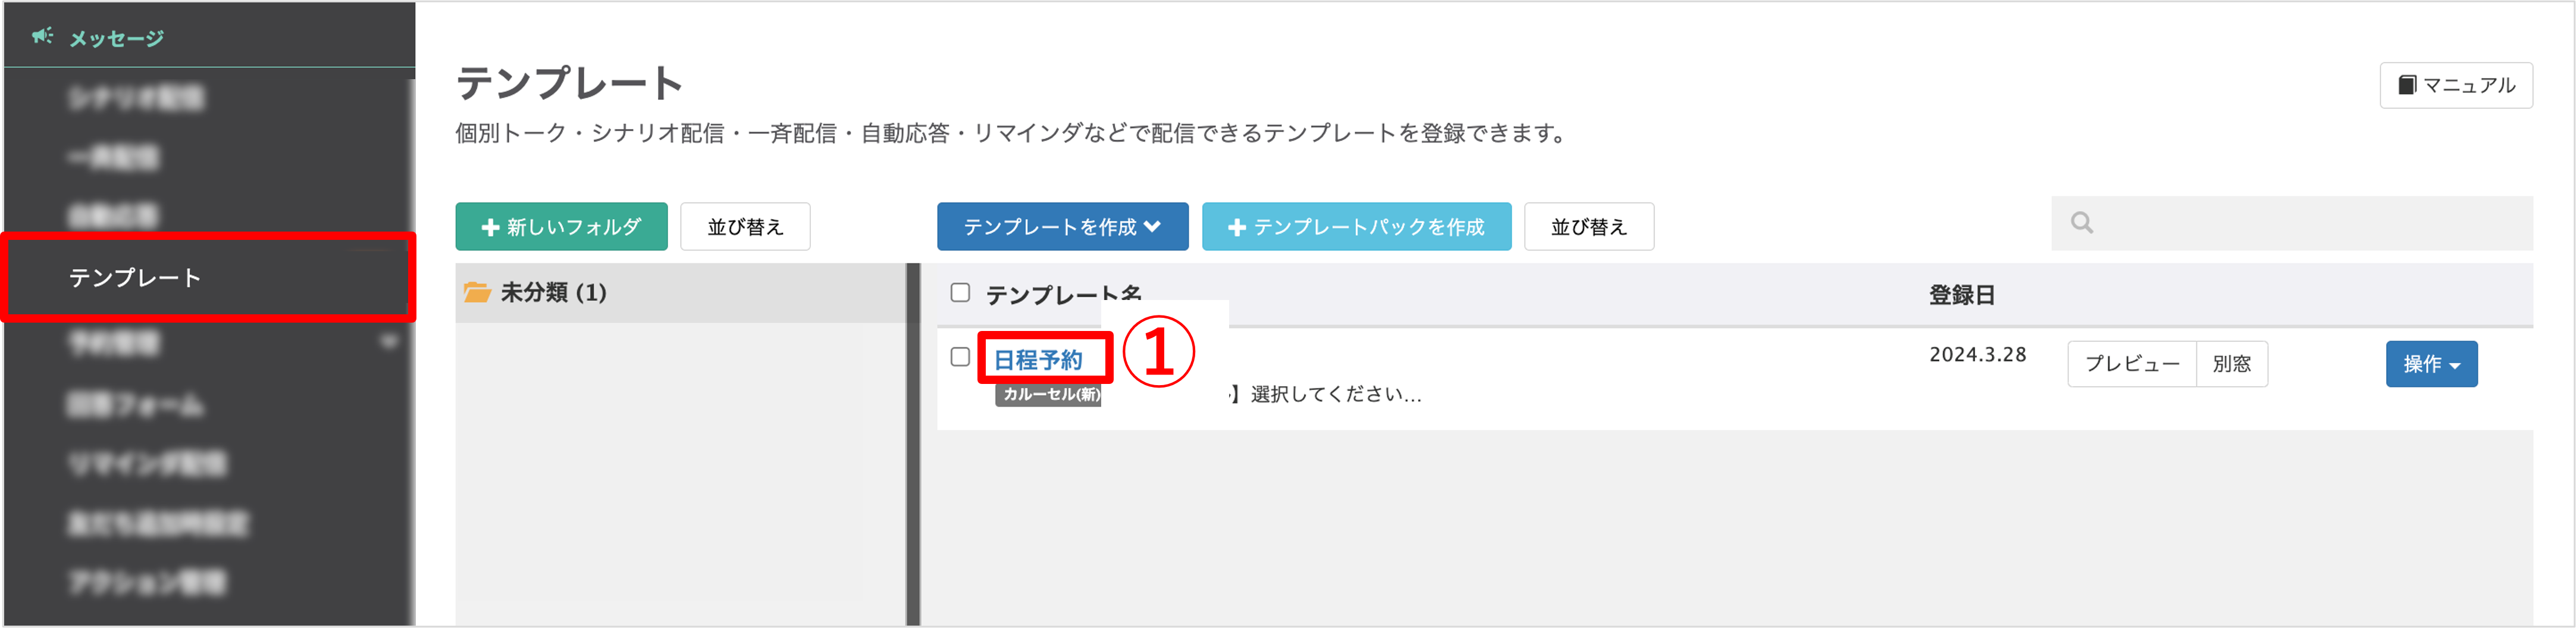Click the 別窓 button

click(2232, 364)
